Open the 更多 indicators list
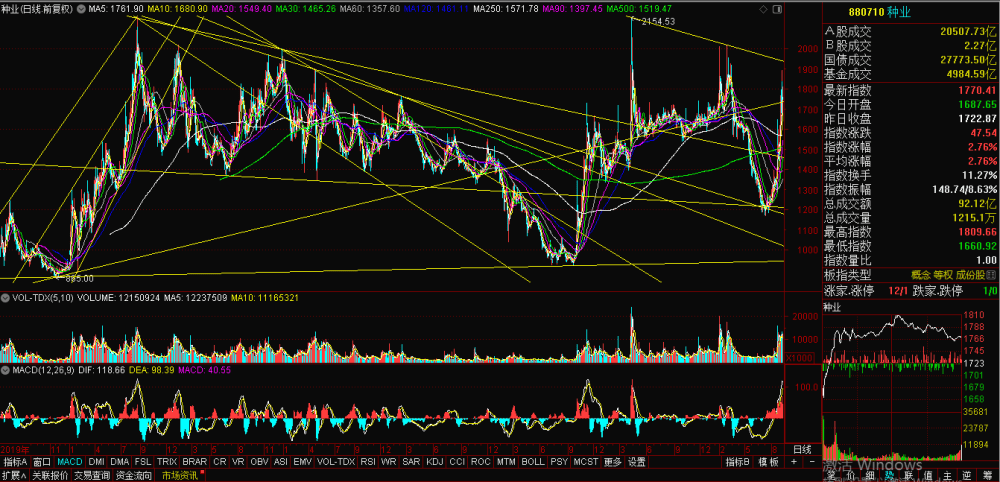 612,462
